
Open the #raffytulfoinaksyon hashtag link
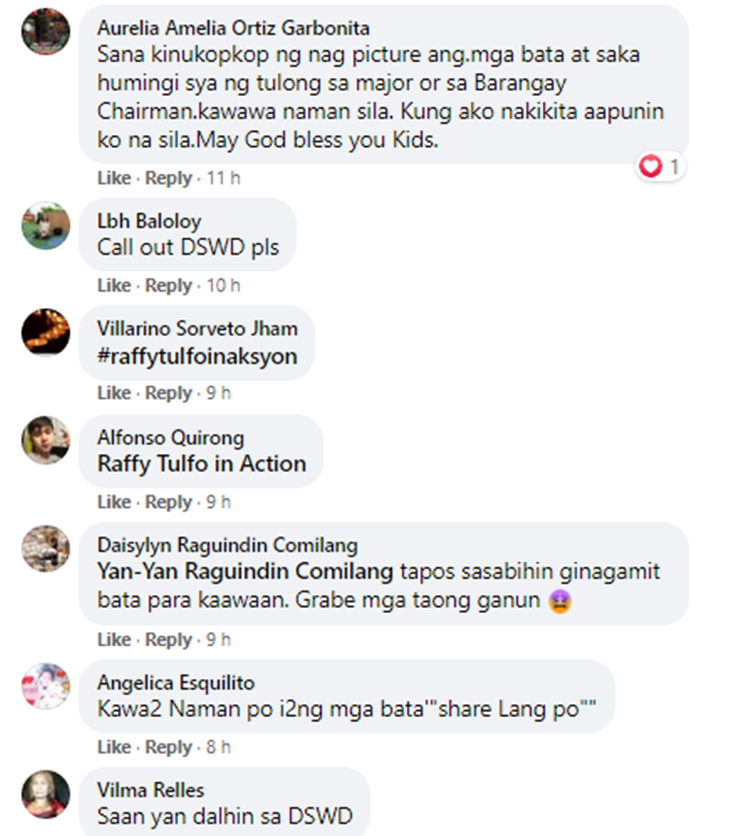(197, 356)
